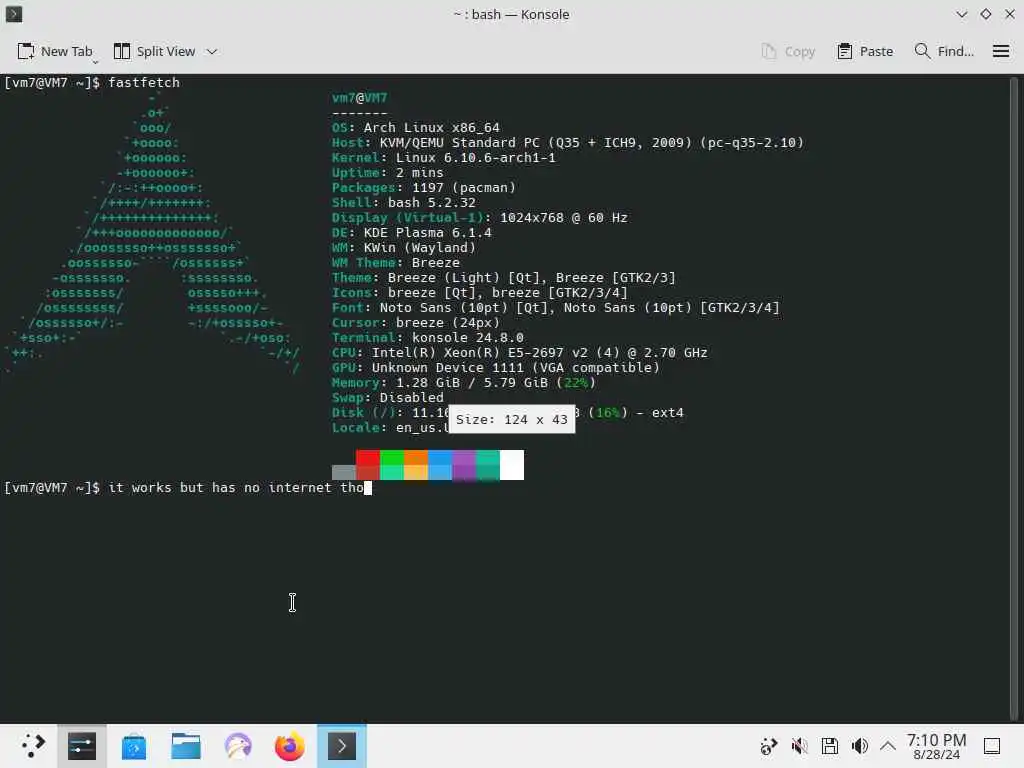Click the terminal's vertical scrollbar

click(x=1014, y=398)
